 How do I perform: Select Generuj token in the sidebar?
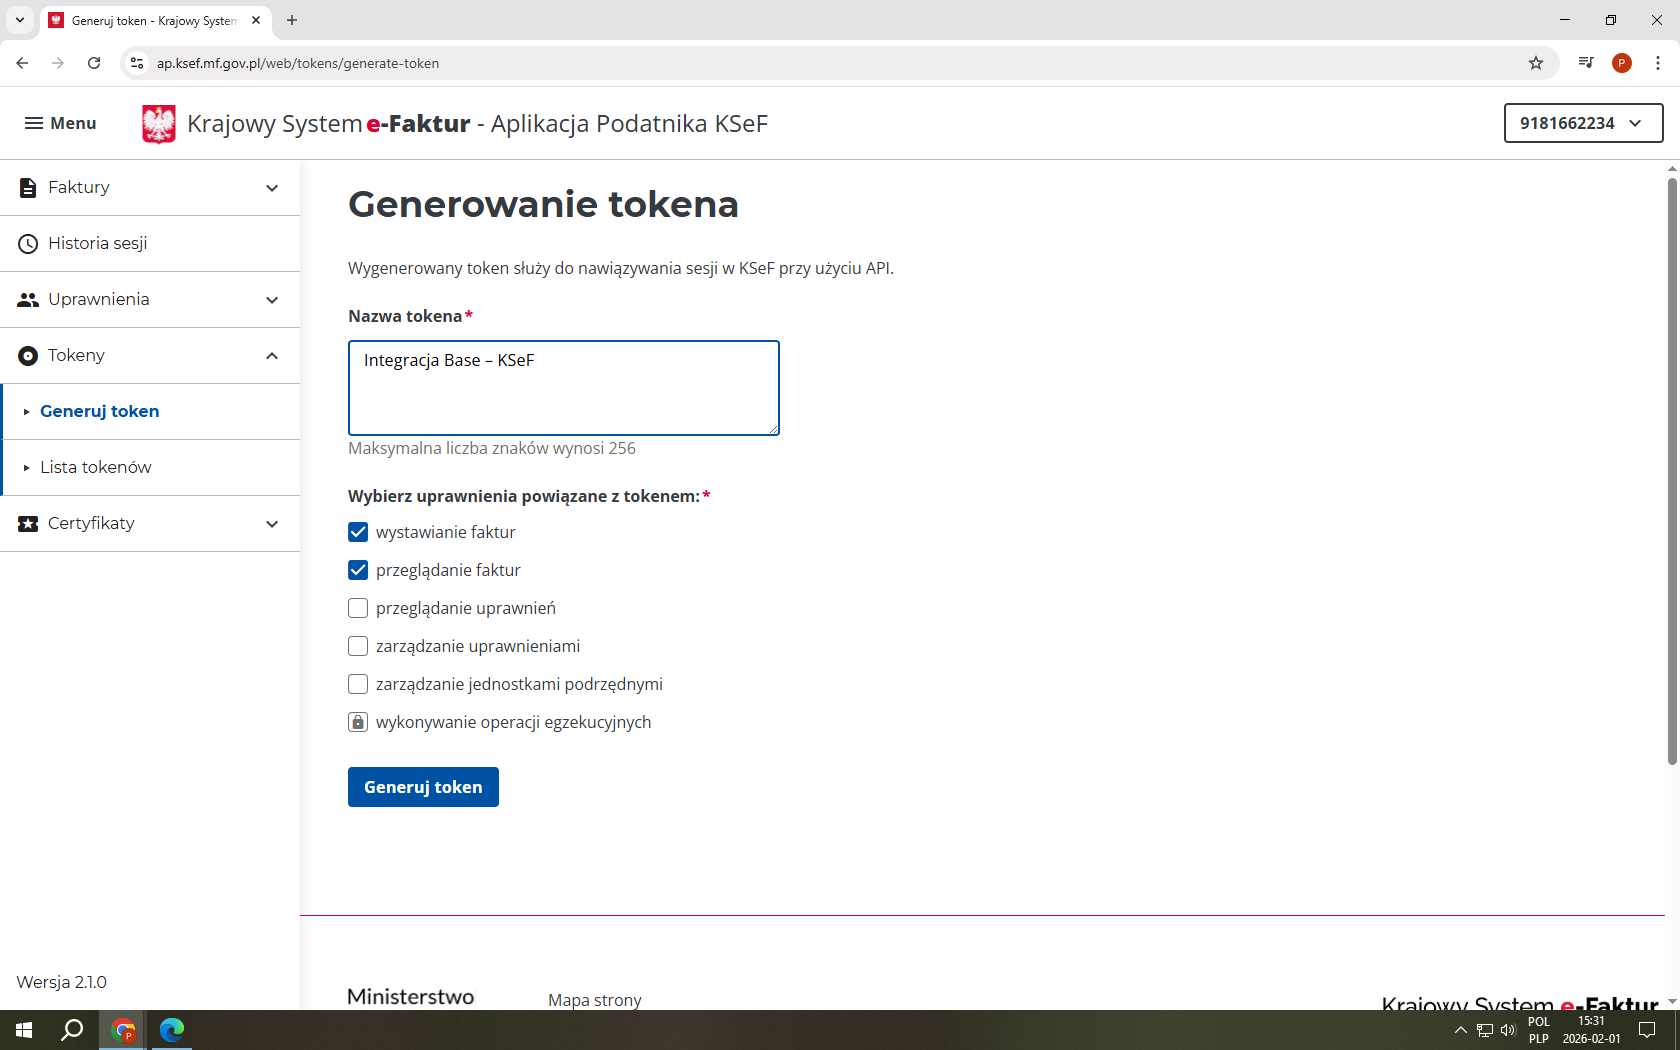pyautogui.click(x=100, y=411)
